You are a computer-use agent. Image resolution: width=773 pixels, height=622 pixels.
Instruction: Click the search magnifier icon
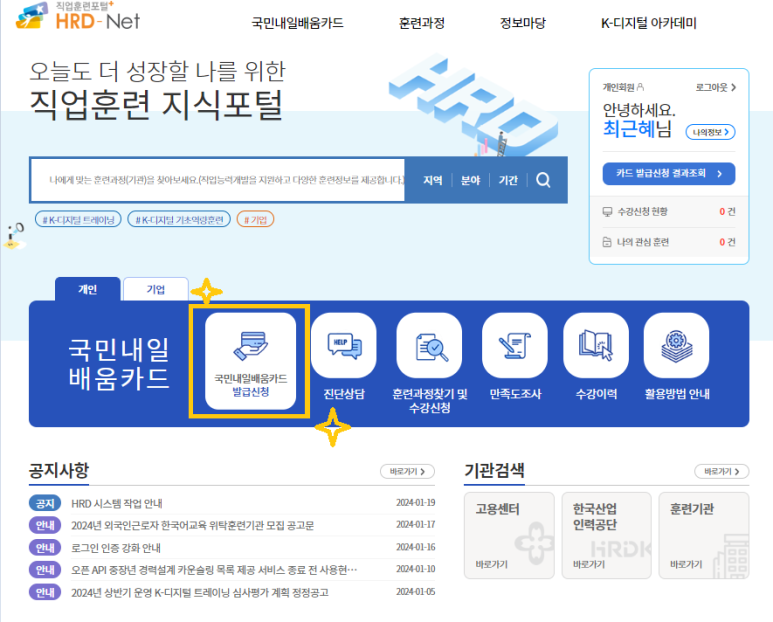(x=543, y=180)
